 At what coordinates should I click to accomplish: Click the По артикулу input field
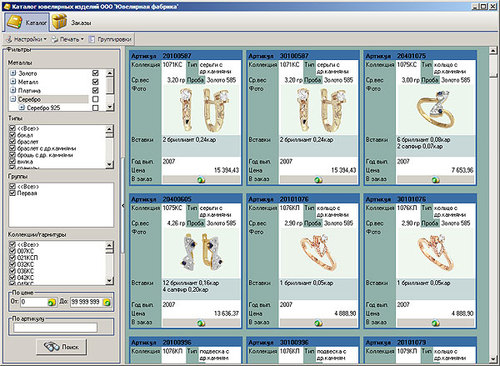point(55,327)
